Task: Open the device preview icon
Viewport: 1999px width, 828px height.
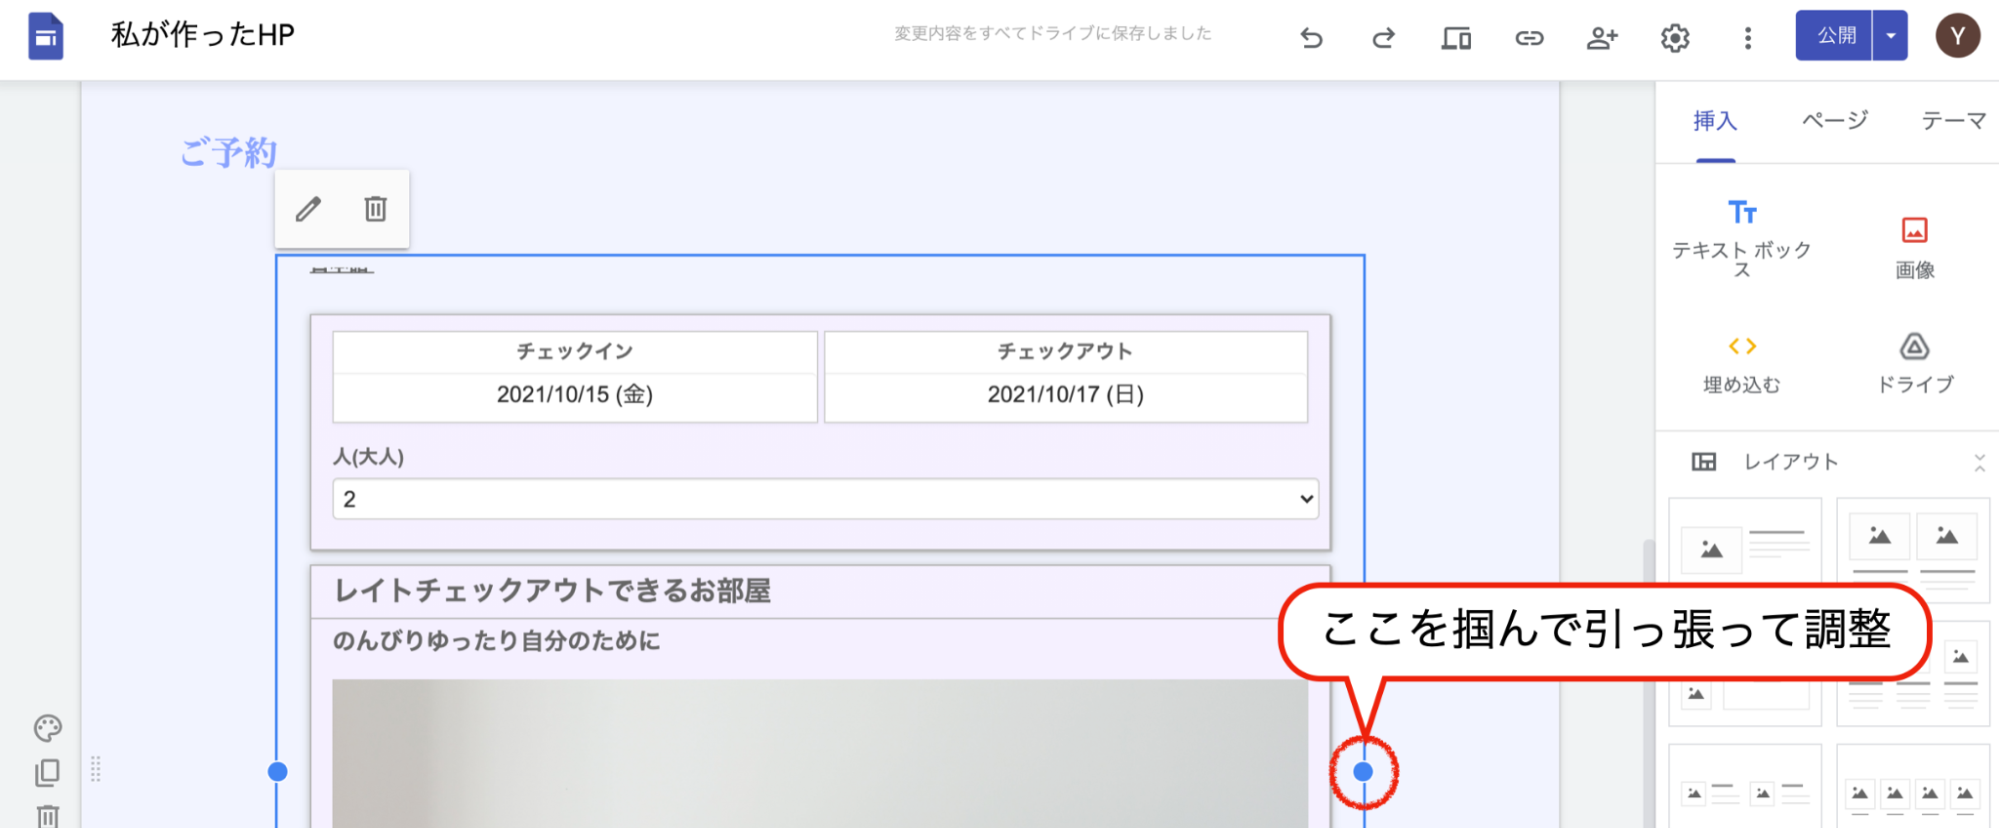Action: (1456, 38)
